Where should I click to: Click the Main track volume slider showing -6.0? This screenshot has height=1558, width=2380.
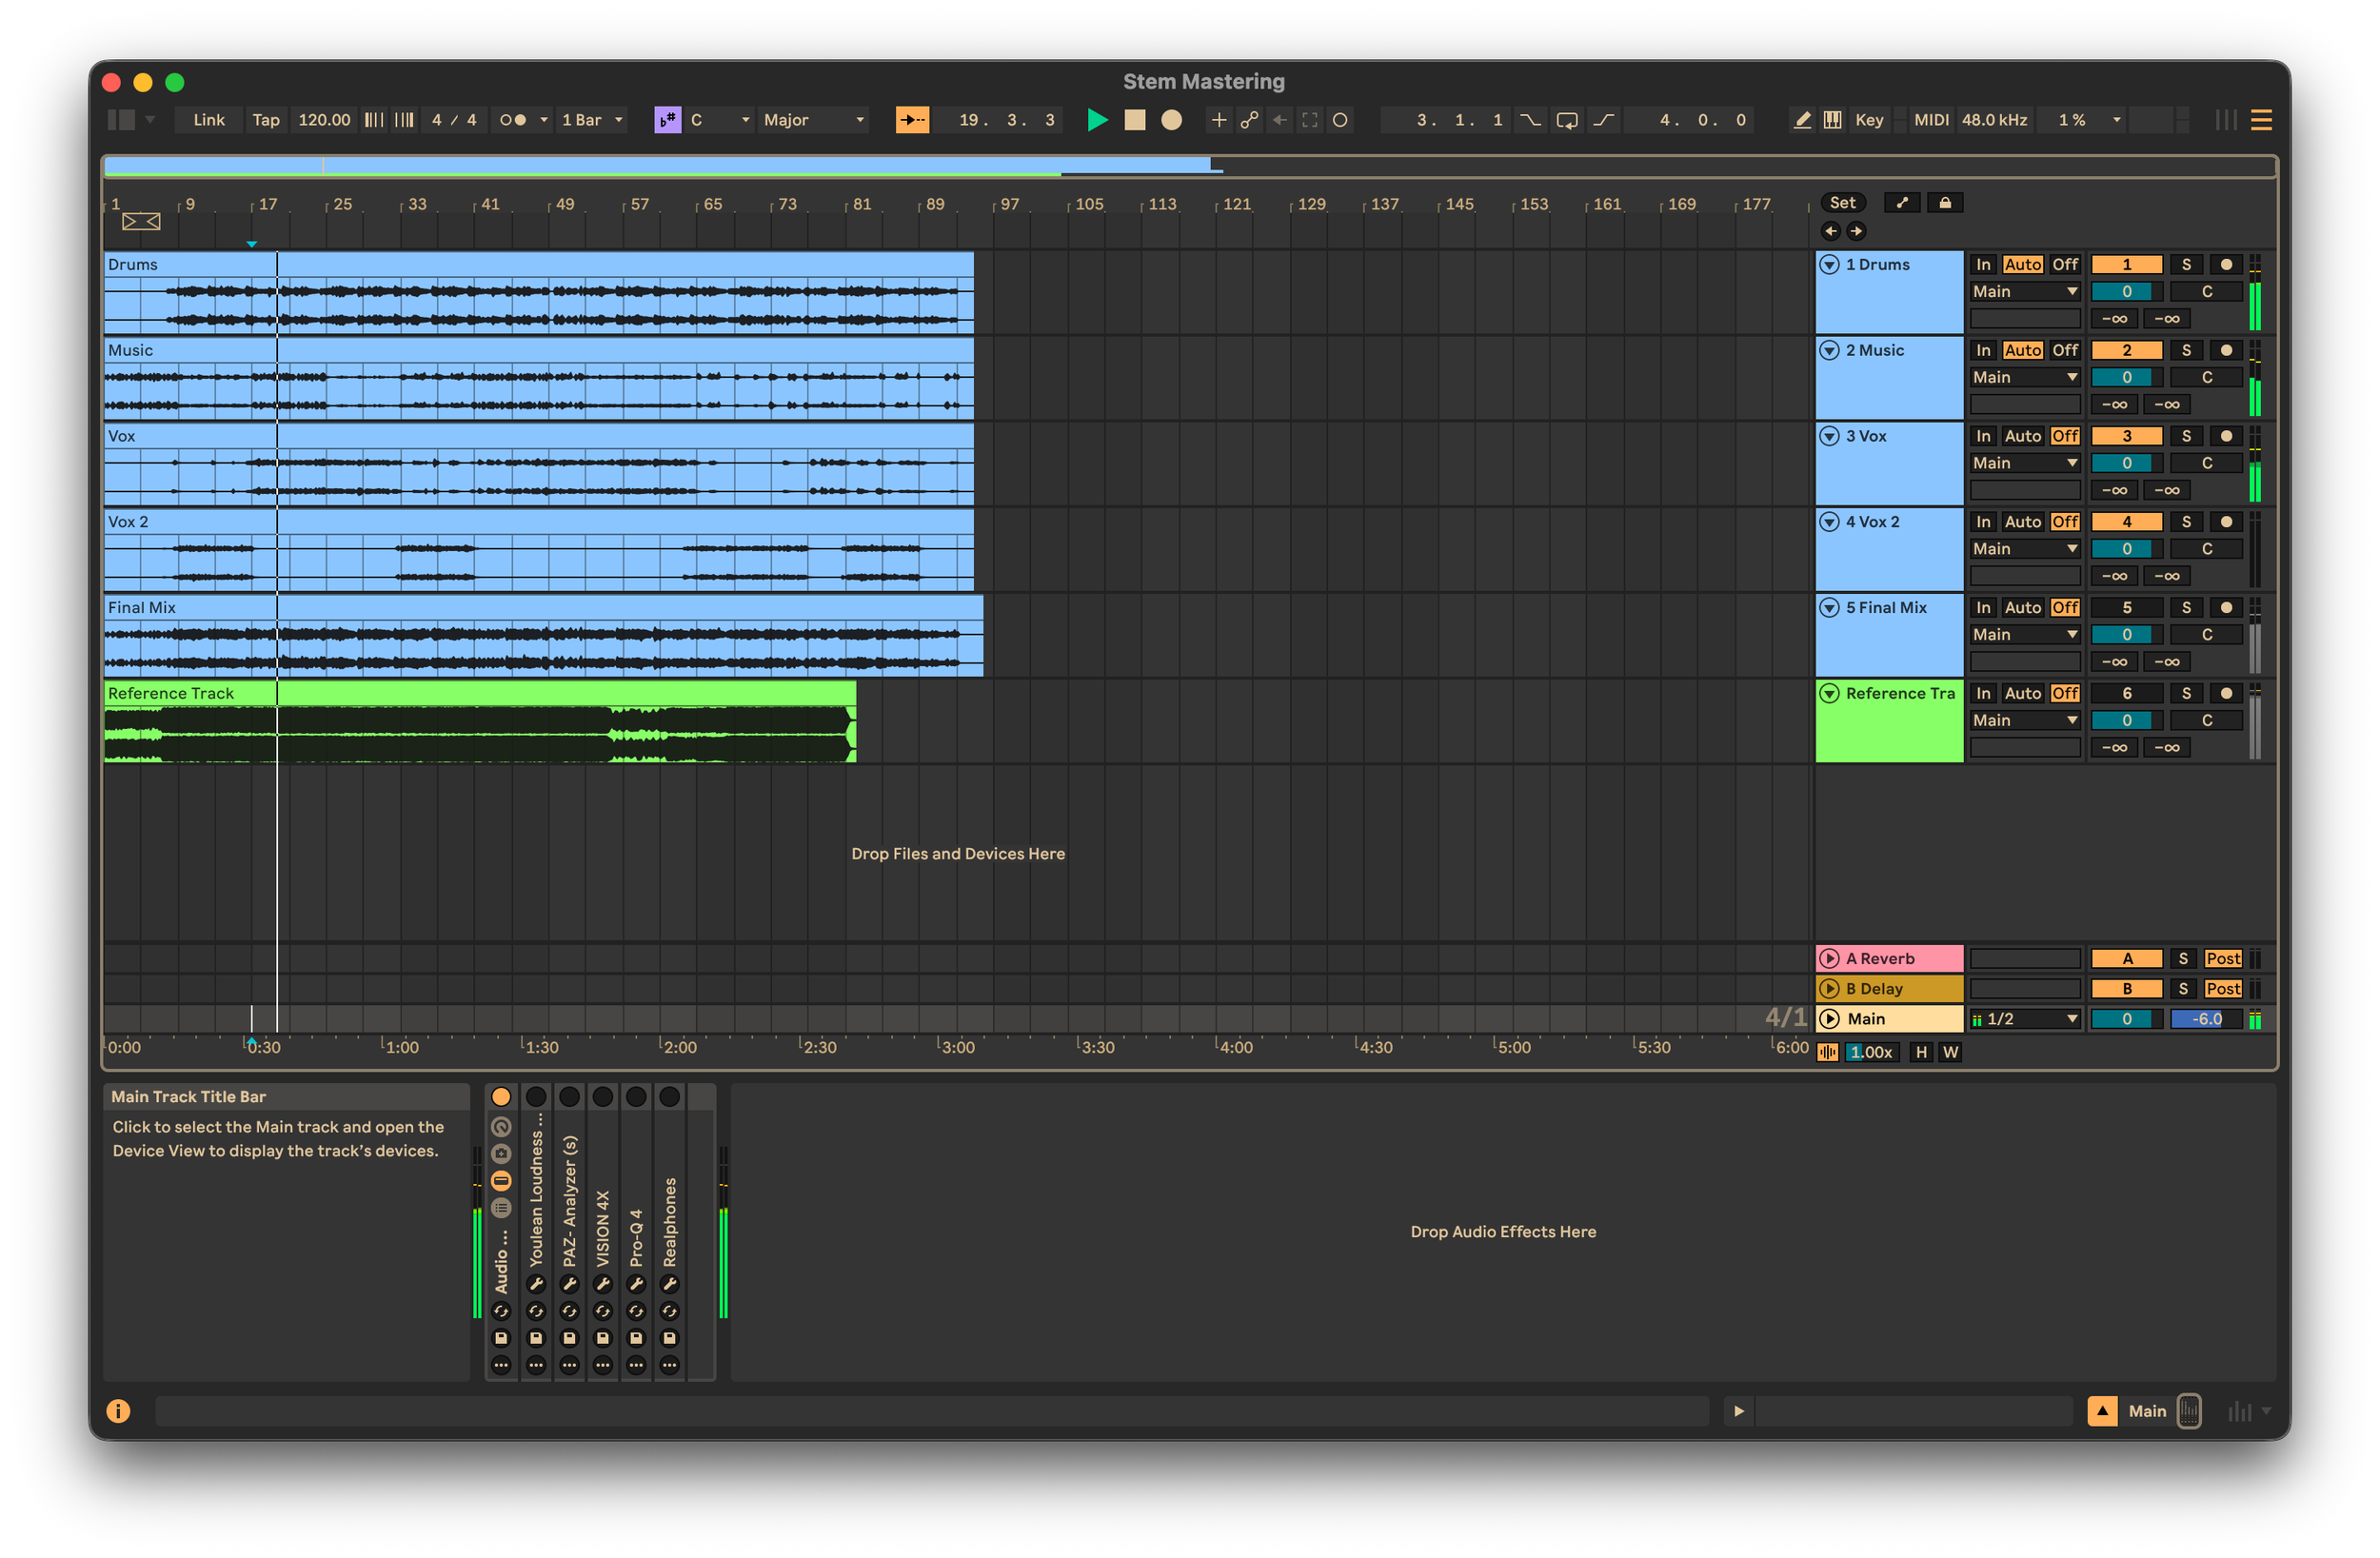[x=2206, y=1019]
